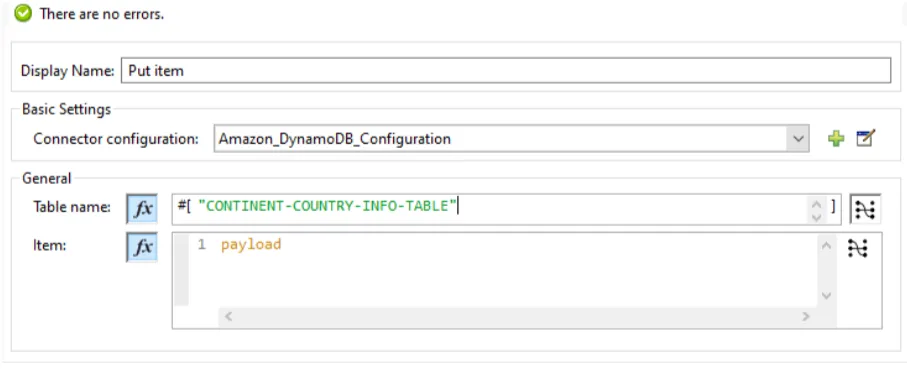Click the green plus add configuration icon
907x369 pixels.
click(x=835, y=139)
